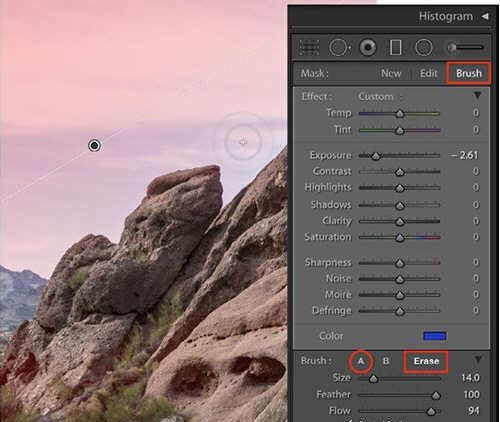Adjust the brush Size slider handle
The width and height of the screenshot is (500, 422).
373,379
